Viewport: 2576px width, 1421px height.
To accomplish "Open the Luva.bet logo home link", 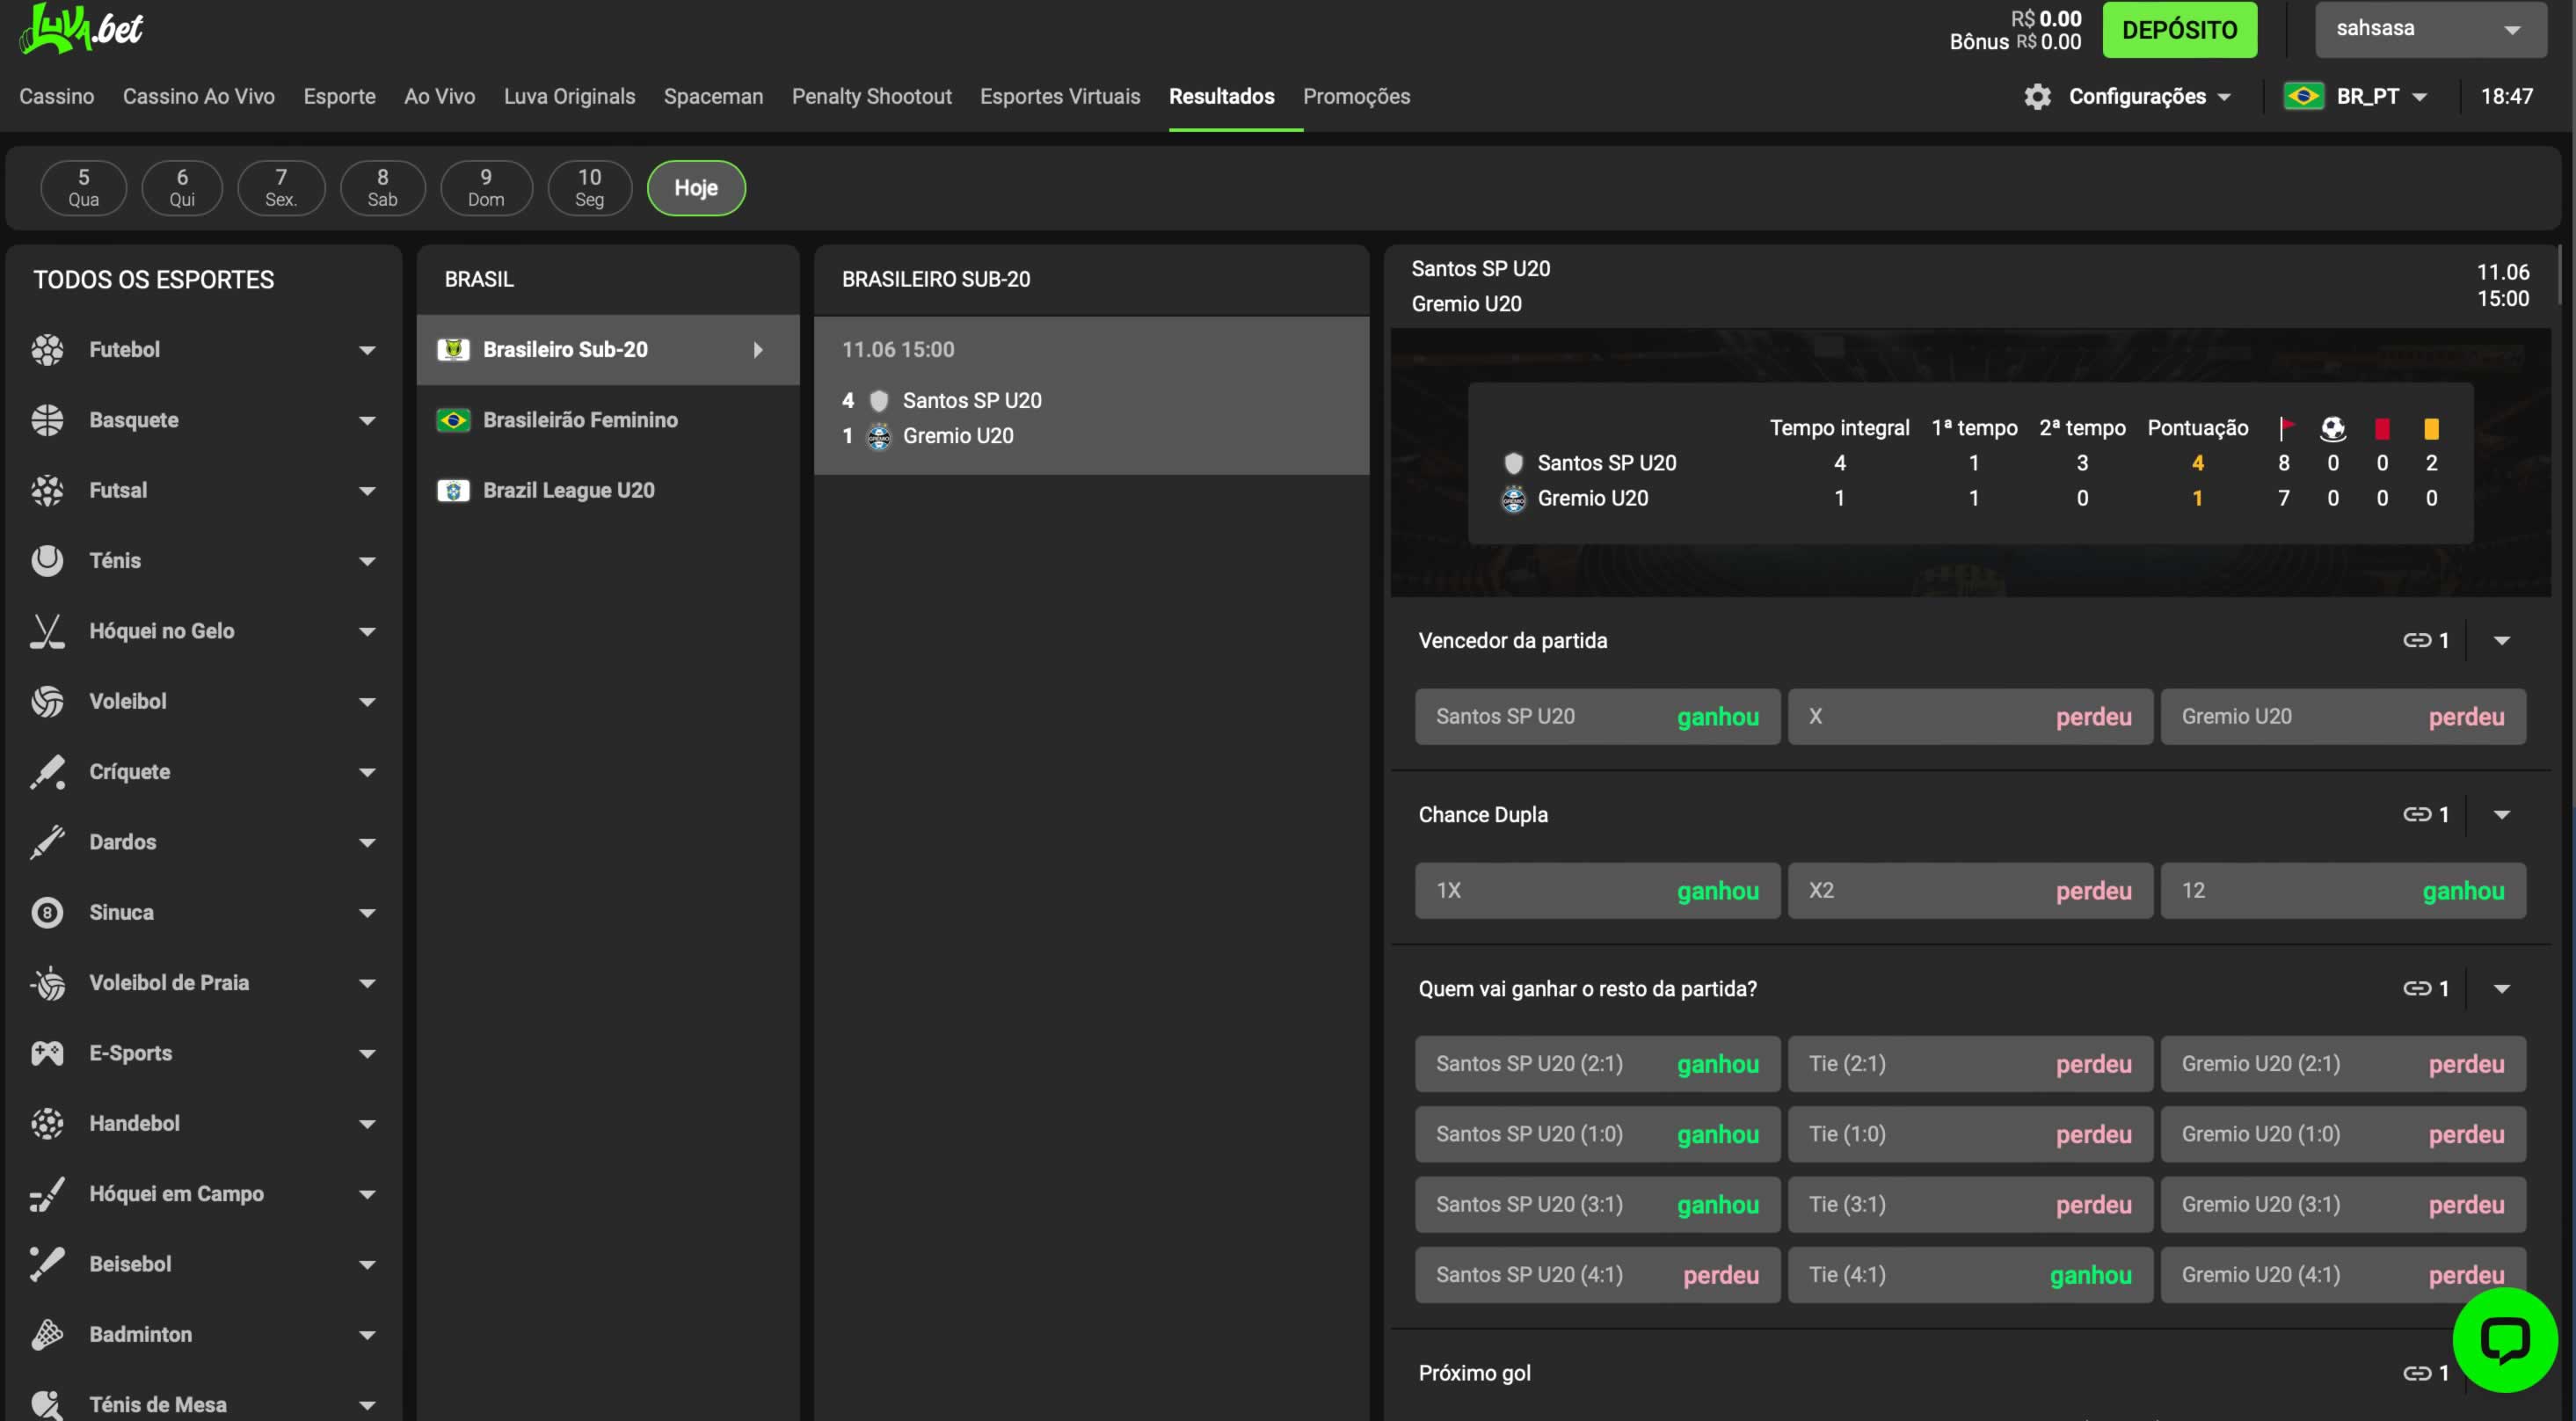I will (82, 28).
